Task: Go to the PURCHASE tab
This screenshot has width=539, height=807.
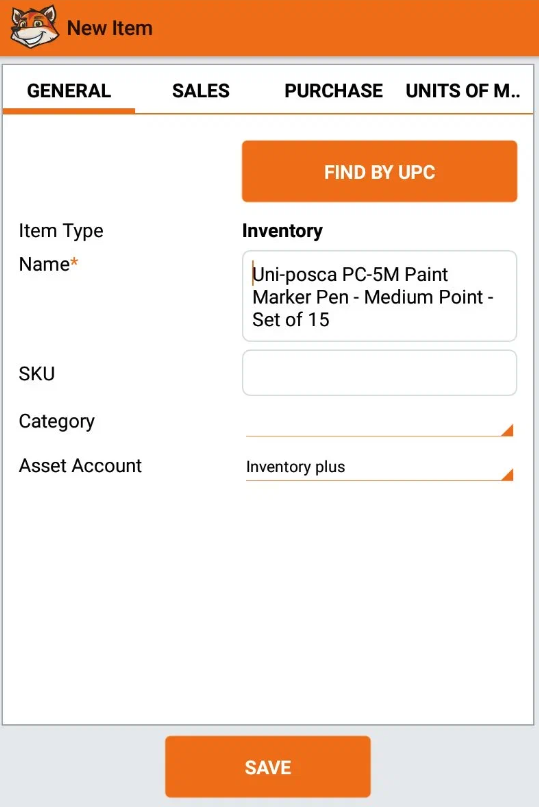Action: (x=334, y=91)
